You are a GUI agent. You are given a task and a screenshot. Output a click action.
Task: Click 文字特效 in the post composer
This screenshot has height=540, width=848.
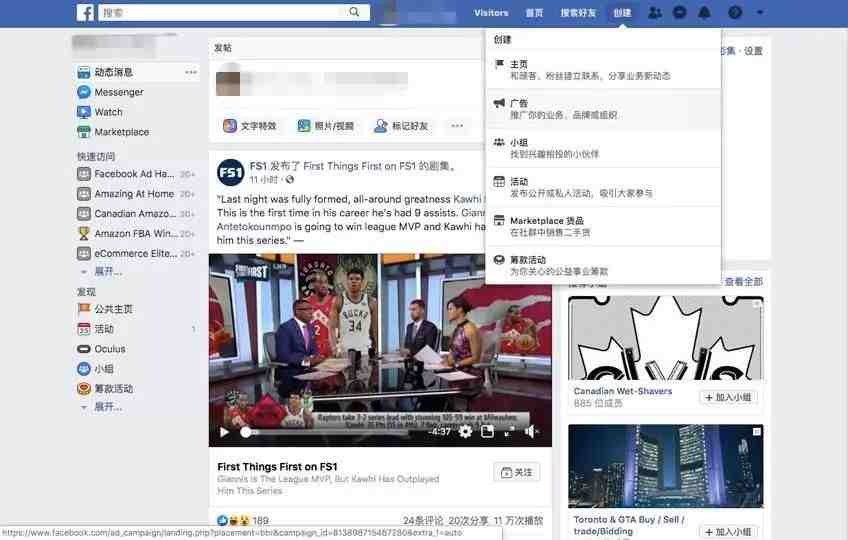click(x=250, y=126)
